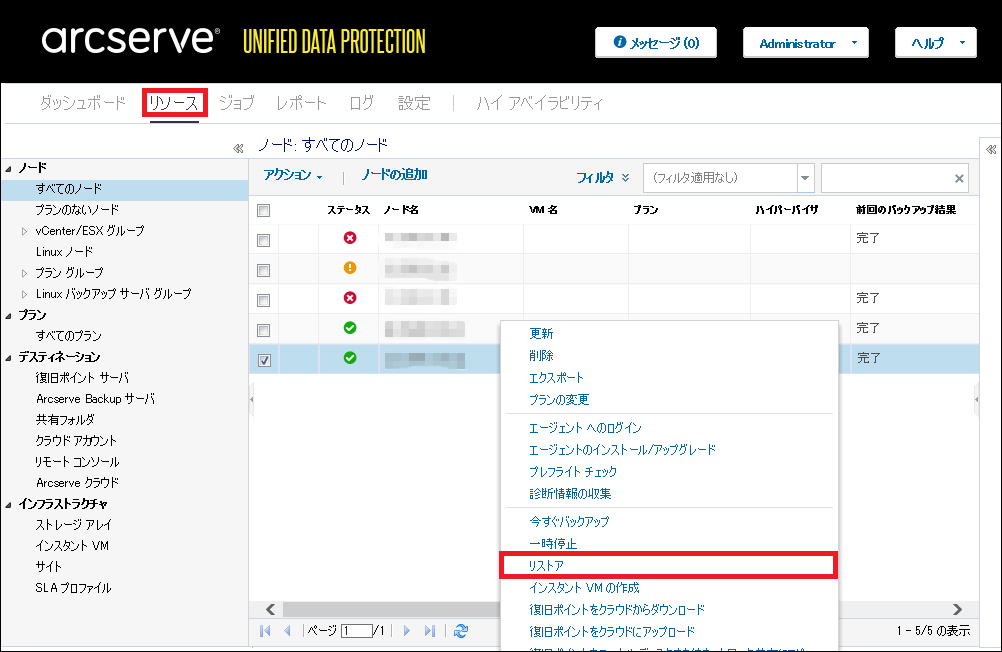Click the arcserve logo
1002x652 pixels.
pos(130,39)
